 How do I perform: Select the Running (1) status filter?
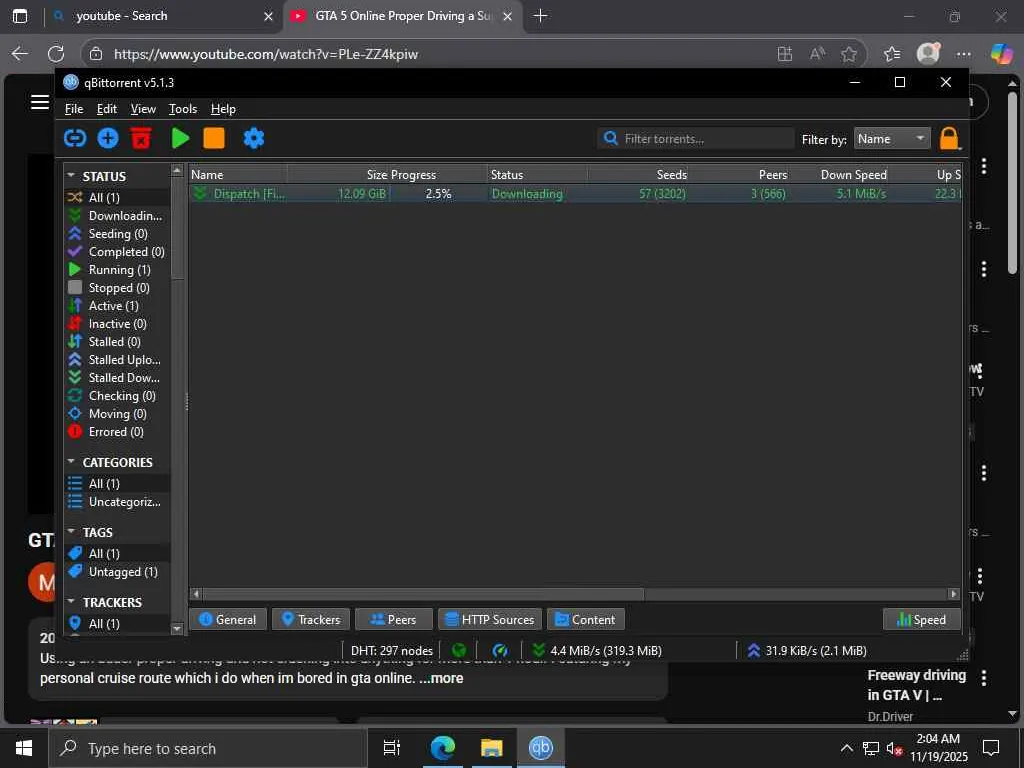click(116, 270)
